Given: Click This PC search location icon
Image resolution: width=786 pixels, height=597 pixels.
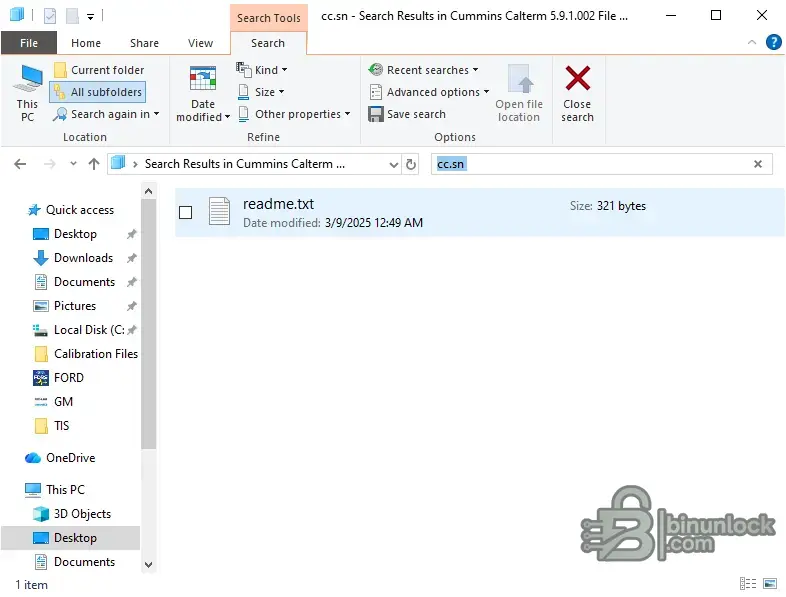Looking at the screenshot, I should (x=28, y=93).
